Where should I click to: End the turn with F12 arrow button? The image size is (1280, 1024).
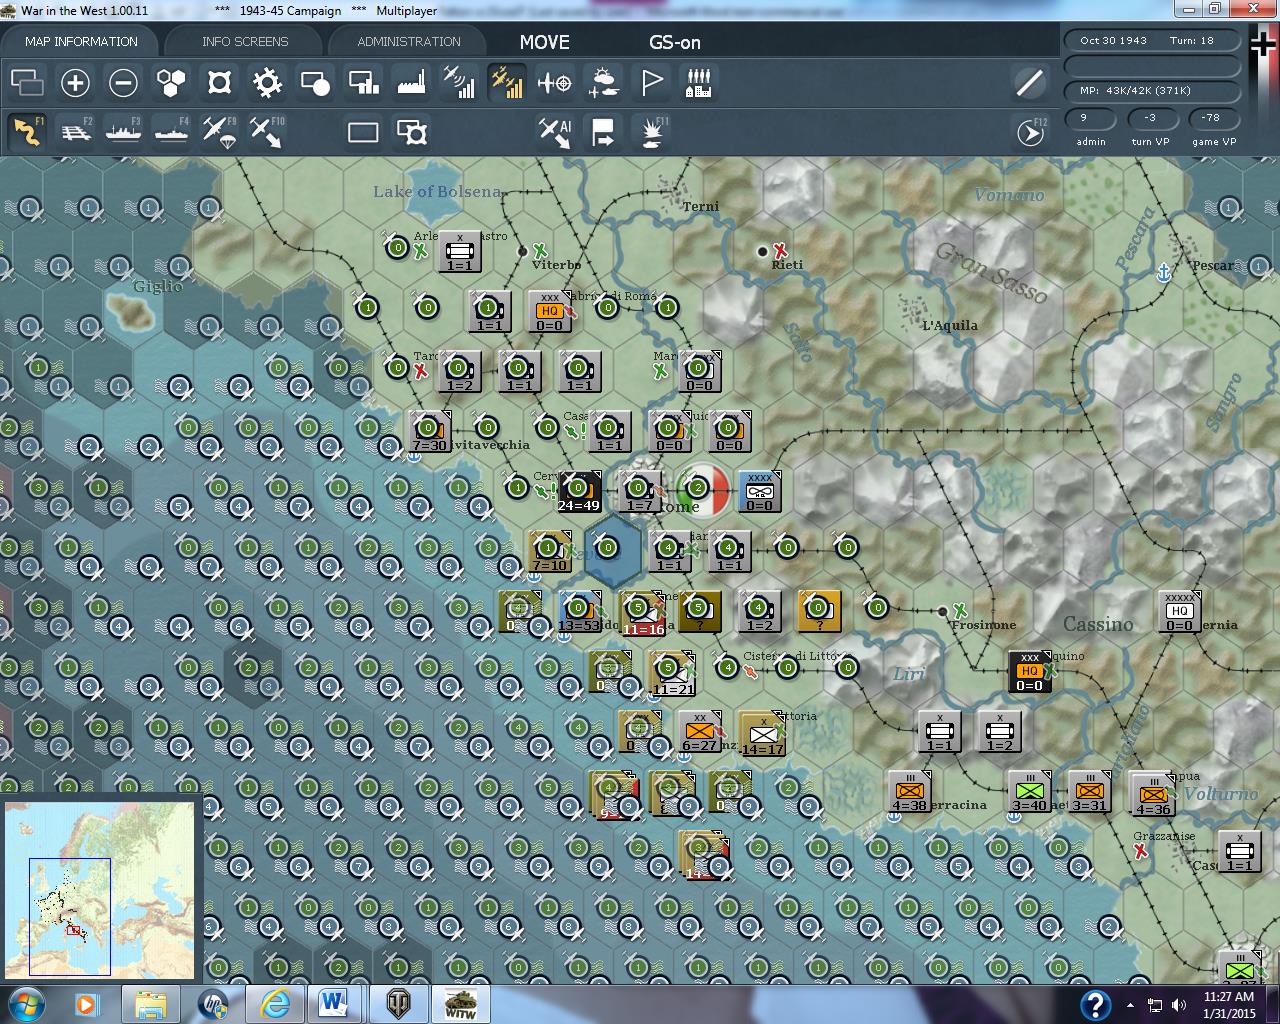coord(1030,132)
